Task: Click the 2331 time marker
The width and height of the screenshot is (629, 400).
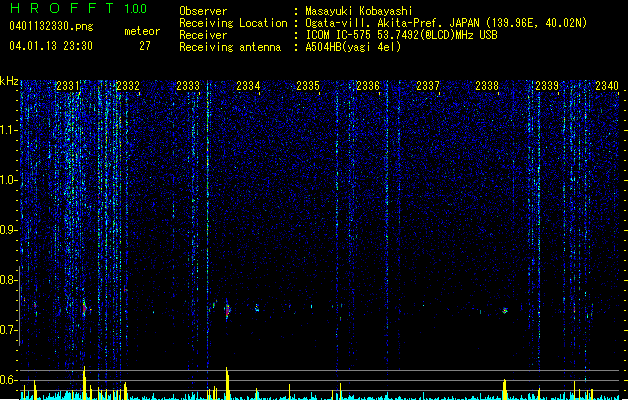Action: pyautogui.click(x=68, y=86)
